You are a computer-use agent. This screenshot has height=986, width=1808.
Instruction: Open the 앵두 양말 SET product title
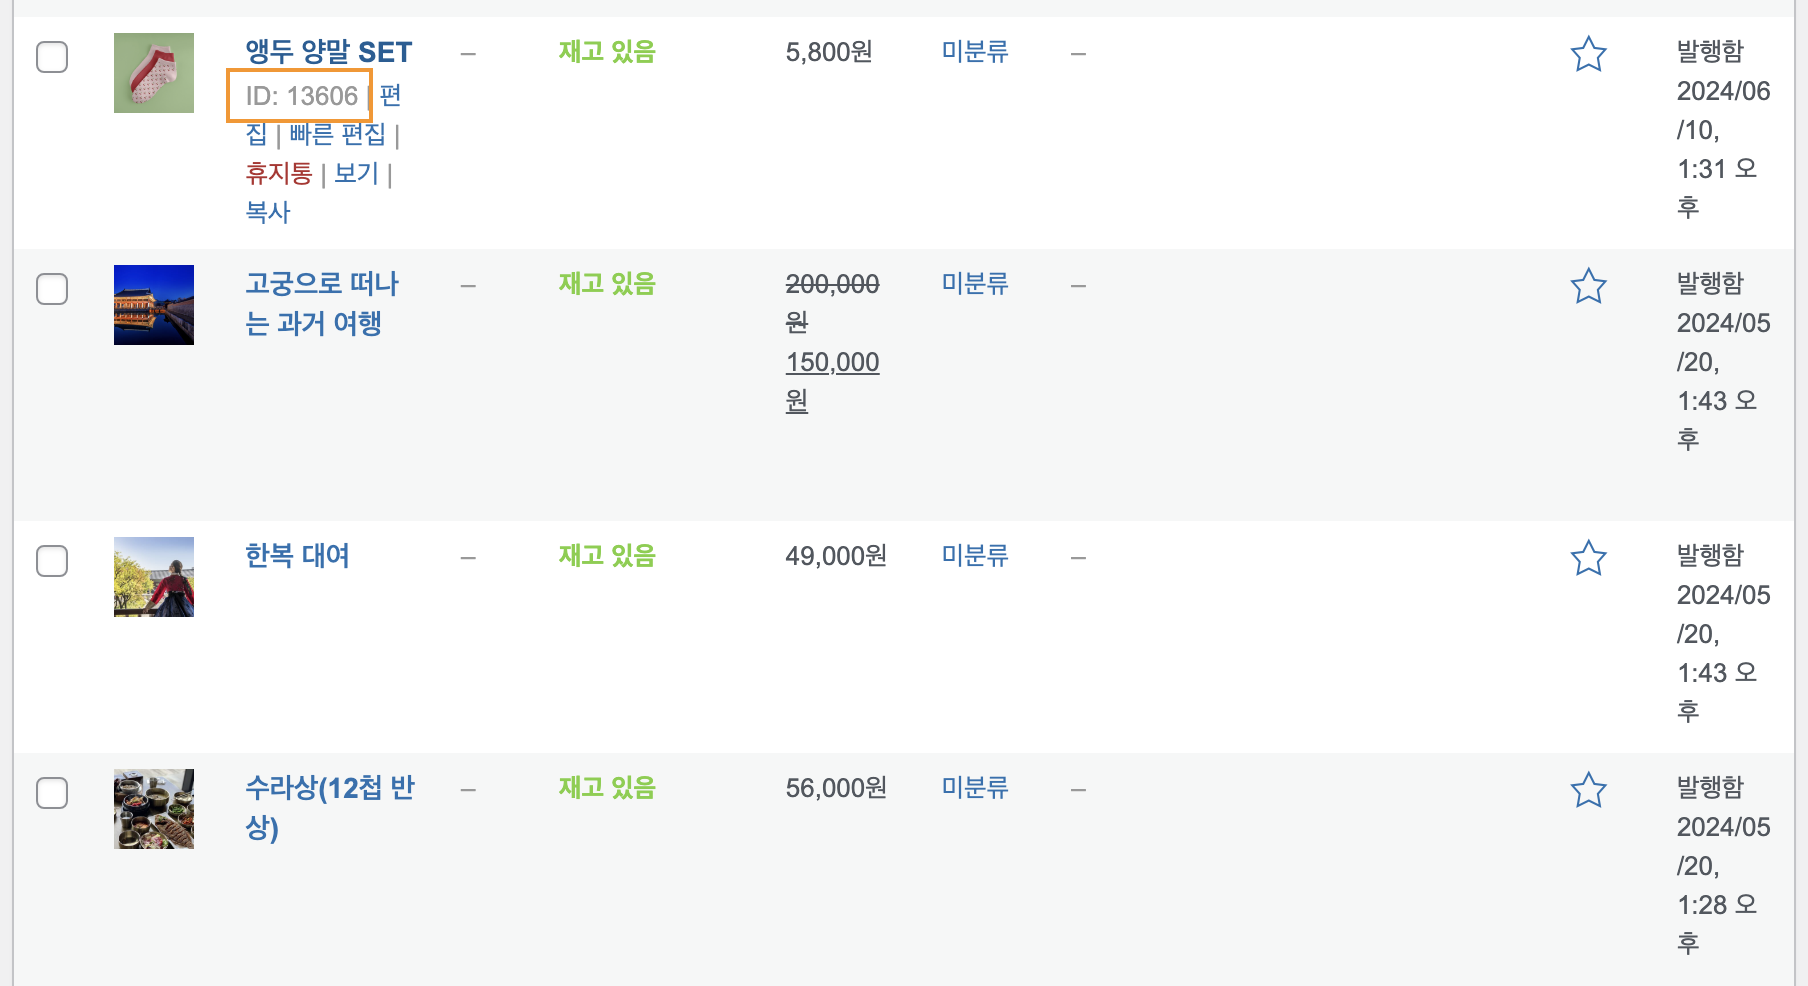coord(329,52)
